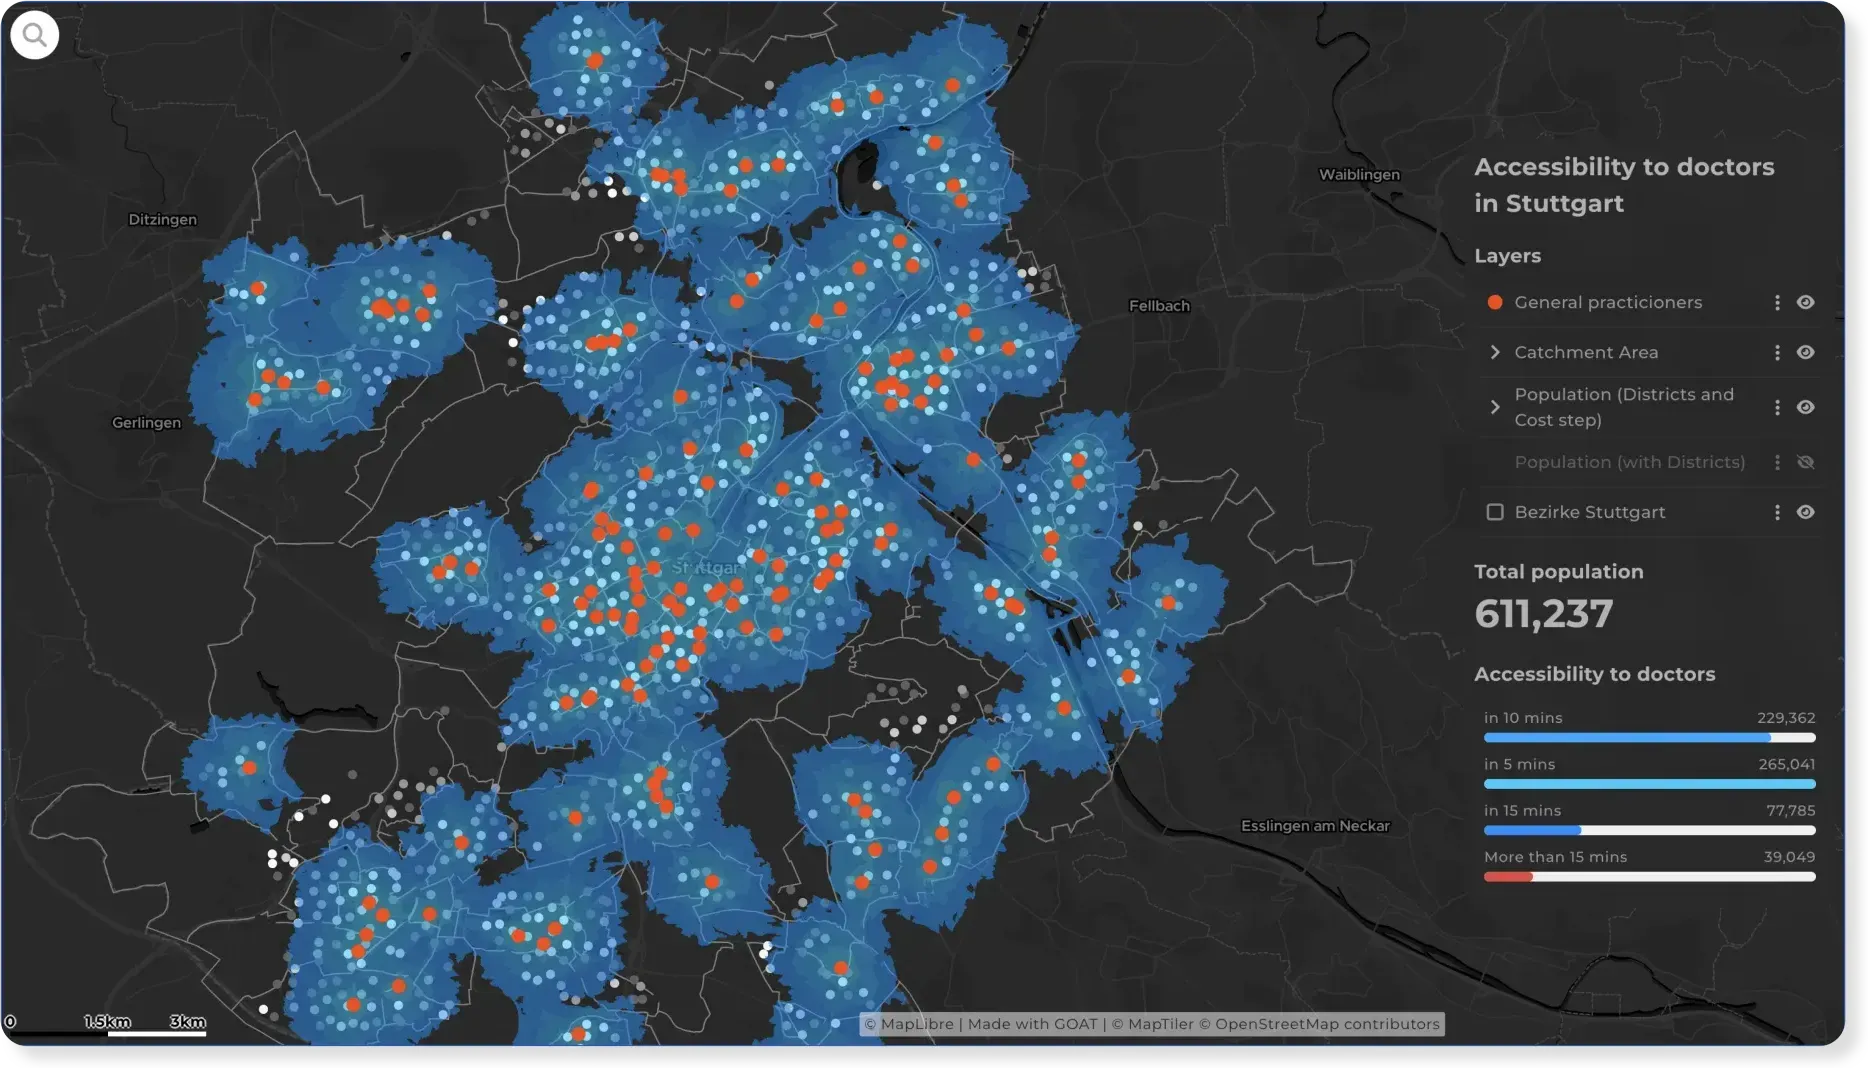Open options for Population (Districts and Cost step)
1868x1068 pixels.
click(x=1777, y=407)
